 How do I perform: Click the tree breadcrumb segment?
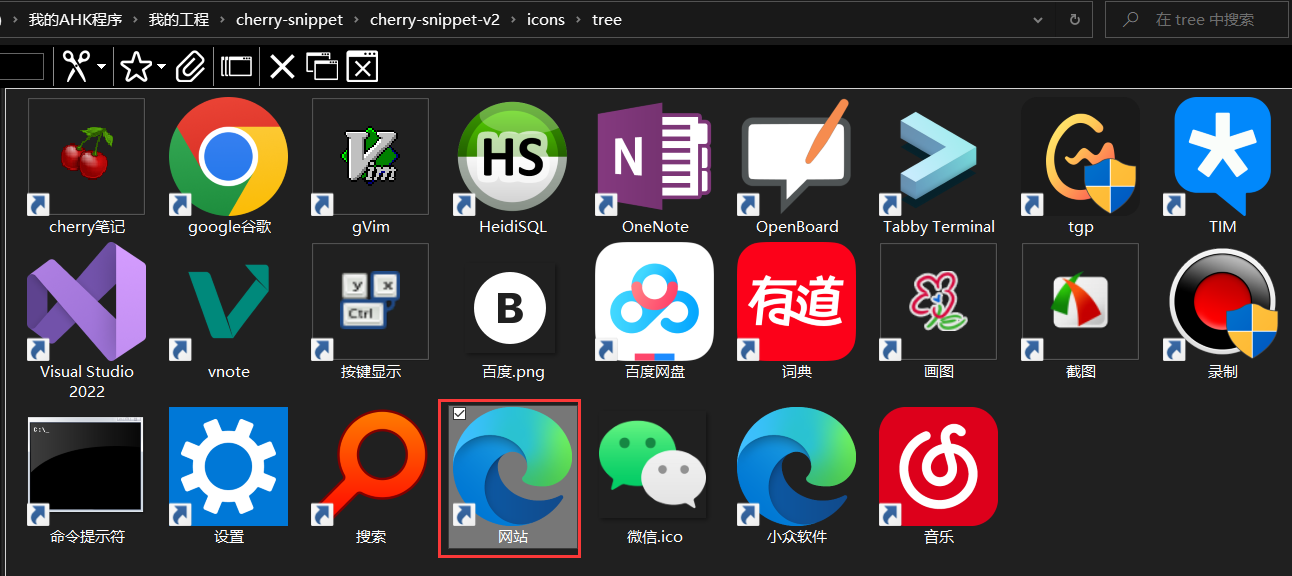[606, 19]
